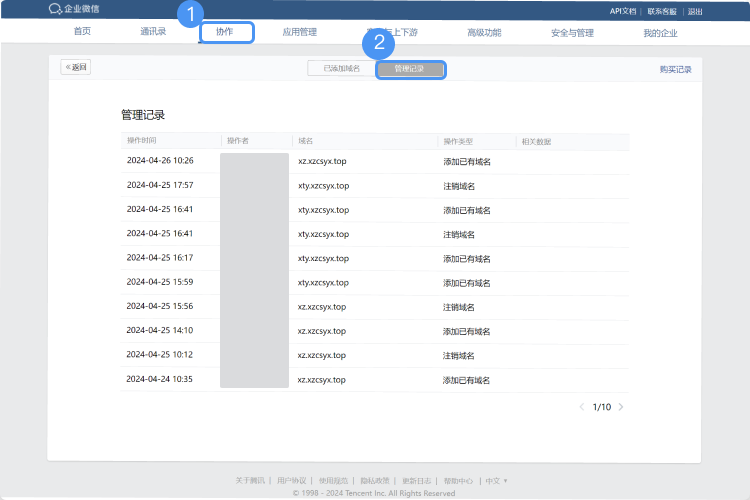
Task: Open 购买记录 link
Action: point(675,69)
